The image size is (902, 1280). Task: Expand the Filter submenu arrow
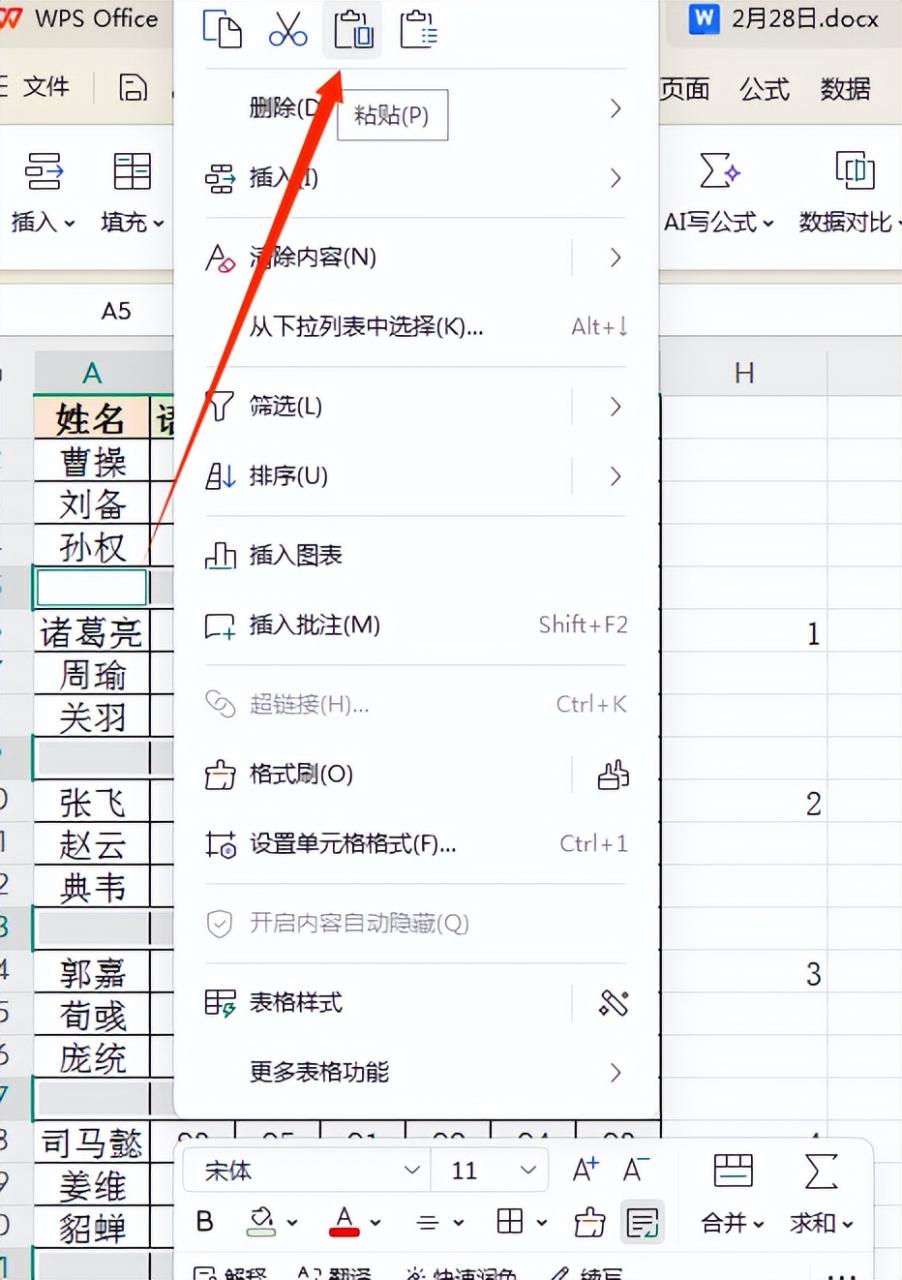point(615,406)
